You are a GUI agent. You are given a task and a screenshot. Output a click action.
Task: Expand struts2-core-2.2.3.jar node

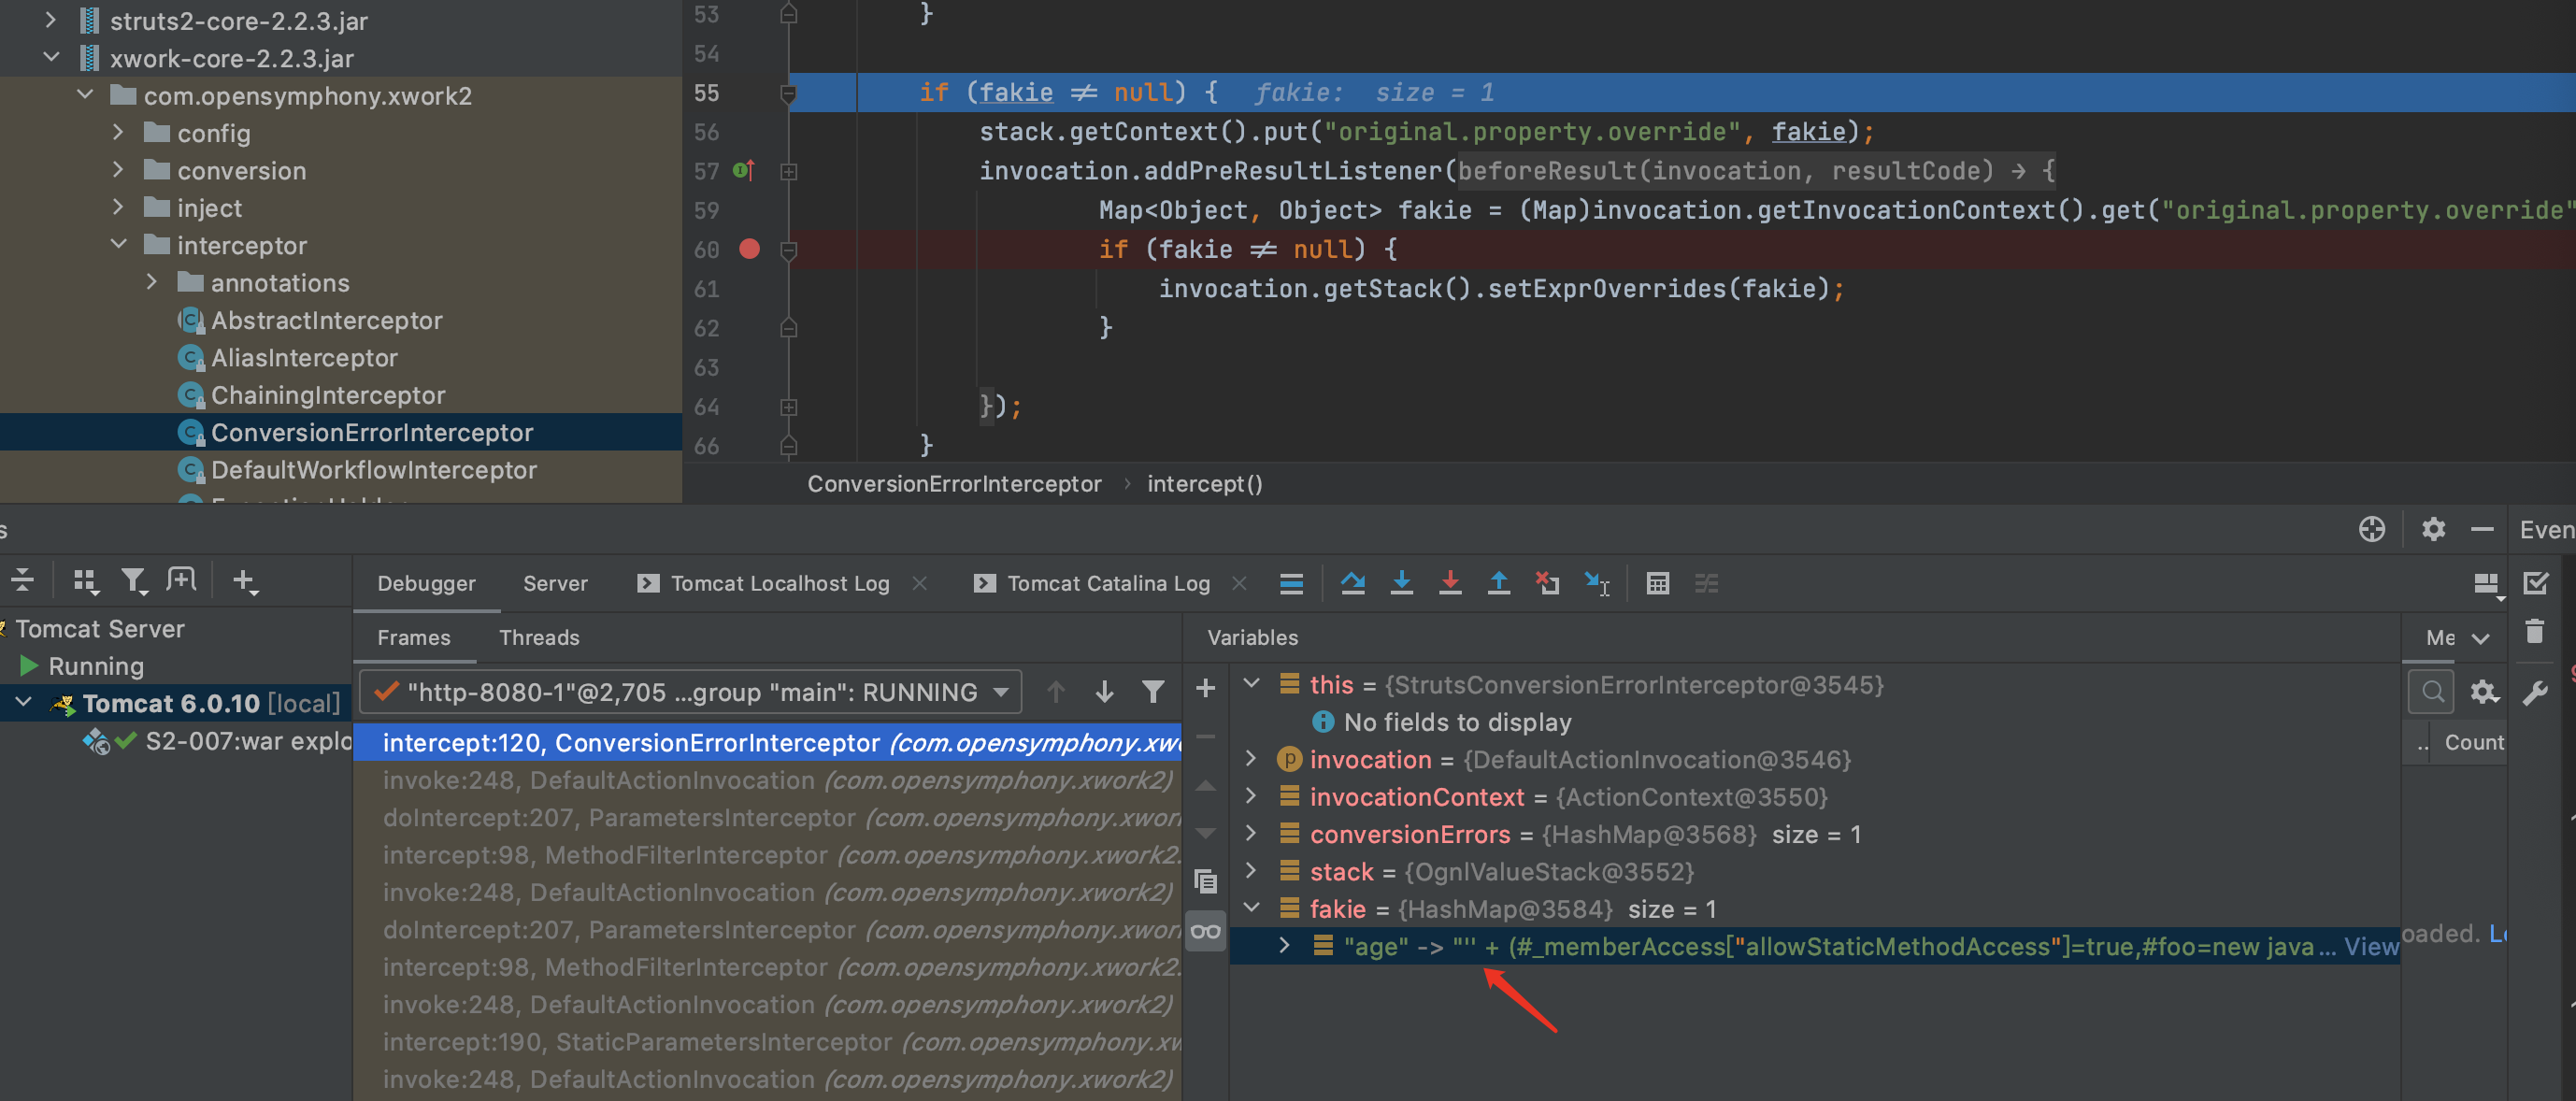pos(51,20)
